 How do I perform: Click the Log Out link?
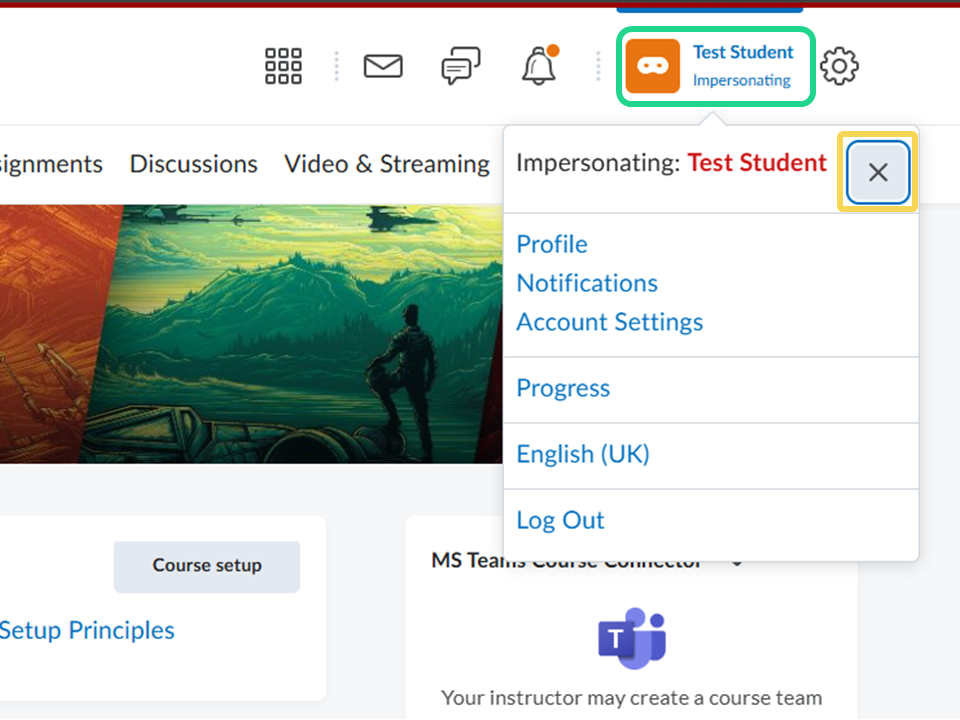tap(560, 520)
